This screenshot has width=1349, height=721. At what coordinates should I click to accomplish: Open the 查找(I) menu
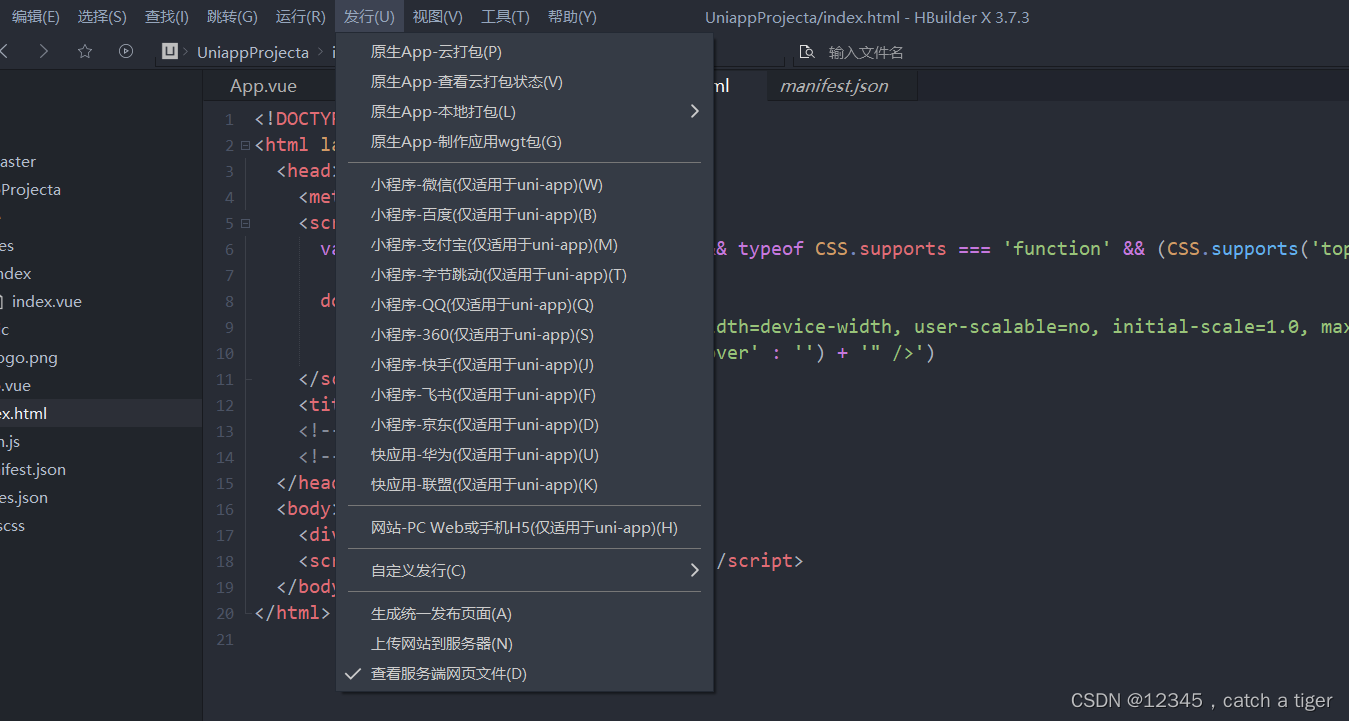[167, 17]
